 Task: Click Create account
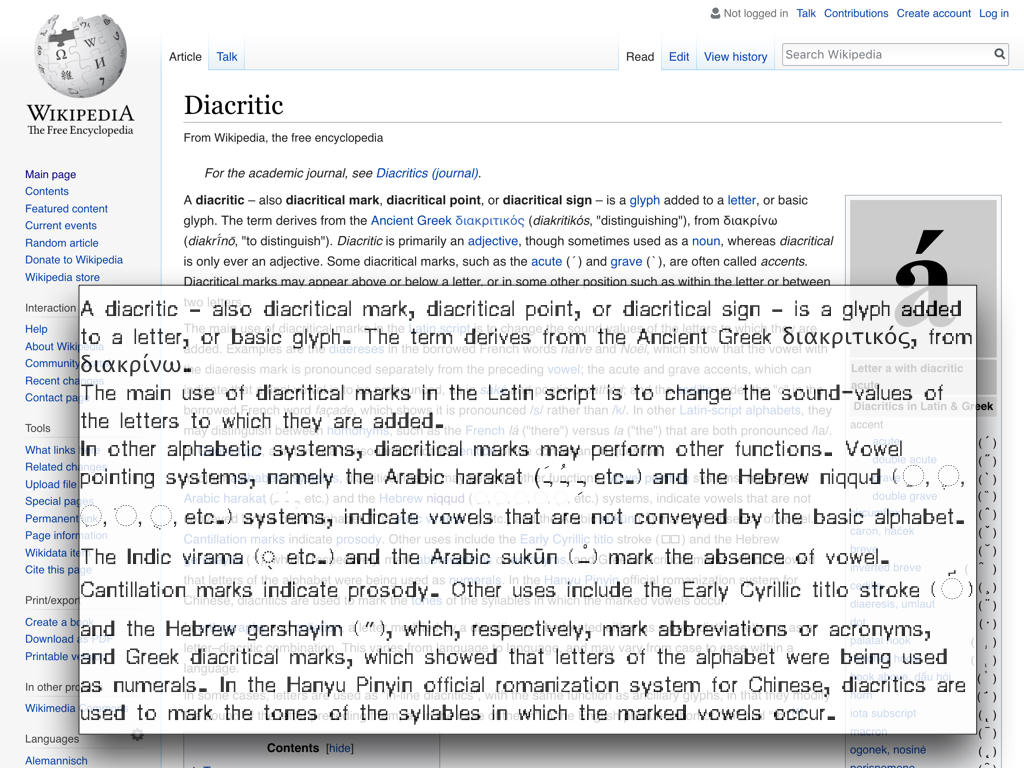[933, 13]
